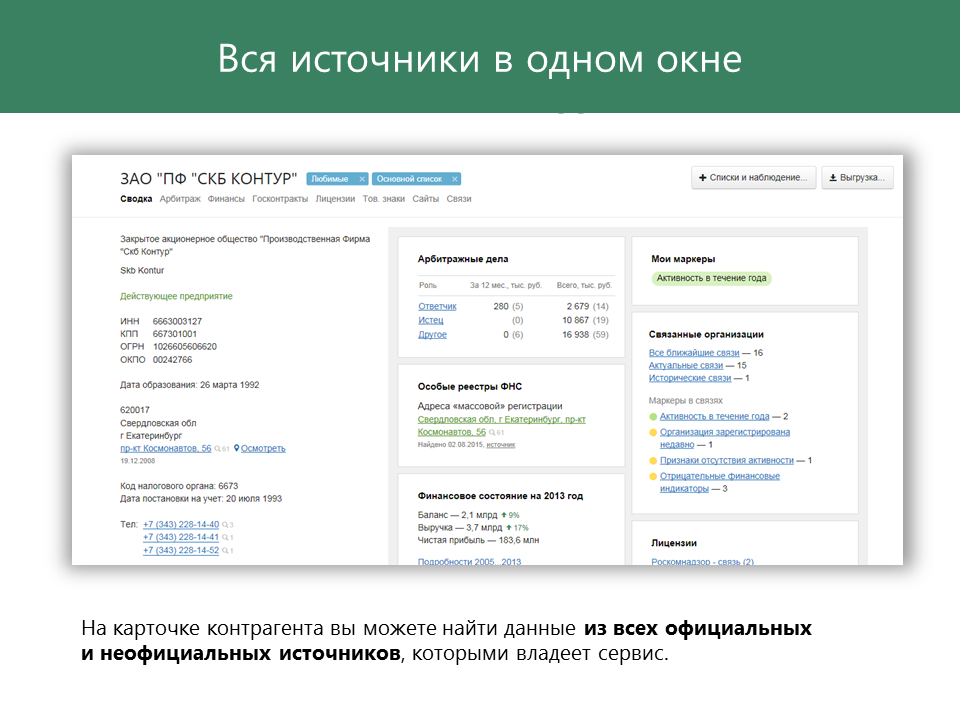Open the 'источник' link
960x720 pixels.
point(500,444)
